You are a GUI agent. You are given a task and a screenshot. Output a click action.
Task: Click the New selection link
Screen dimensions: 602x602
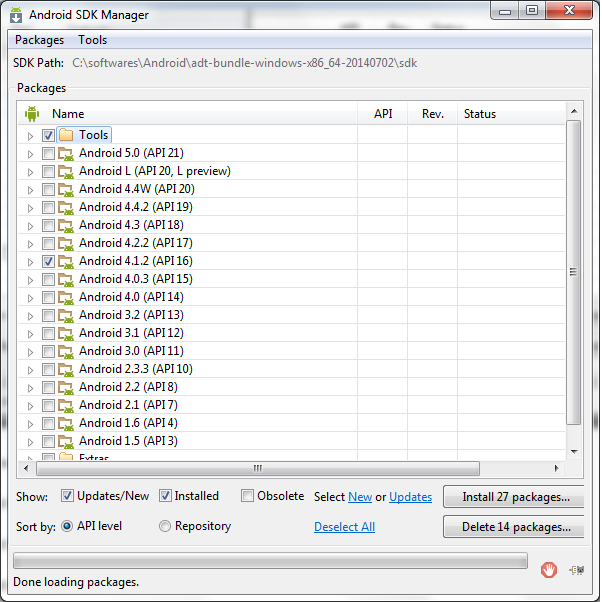tap(360, 497)
